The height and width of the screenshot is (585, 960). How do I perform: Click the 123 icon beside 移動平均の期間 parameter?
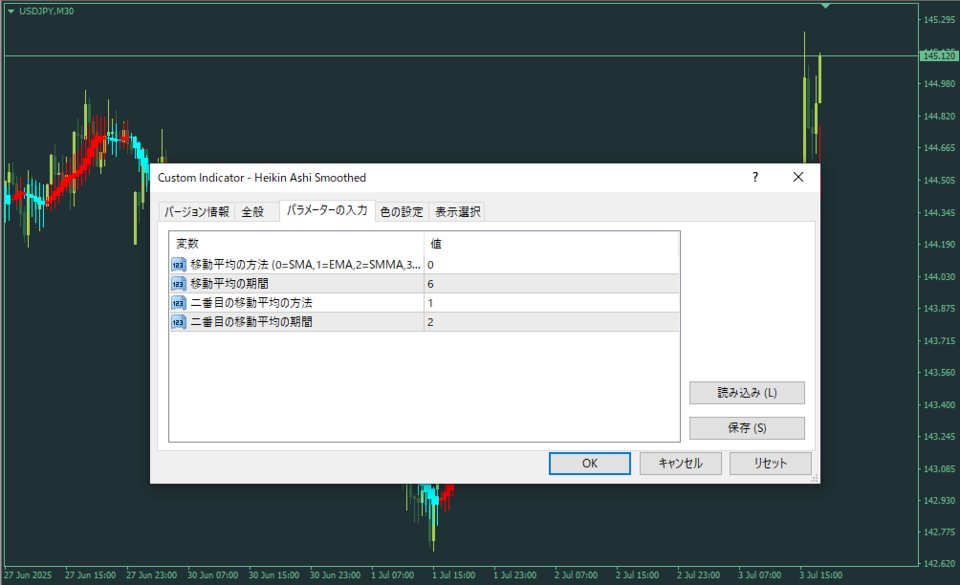pos(178,283)
